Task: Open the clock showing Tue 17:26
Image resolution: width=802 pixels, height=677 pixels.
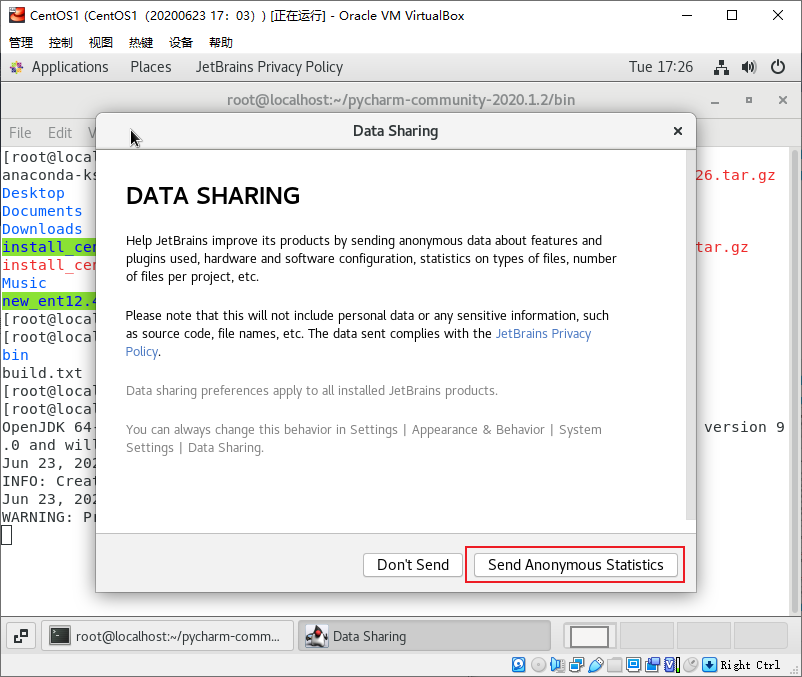Action: [660, 67]
